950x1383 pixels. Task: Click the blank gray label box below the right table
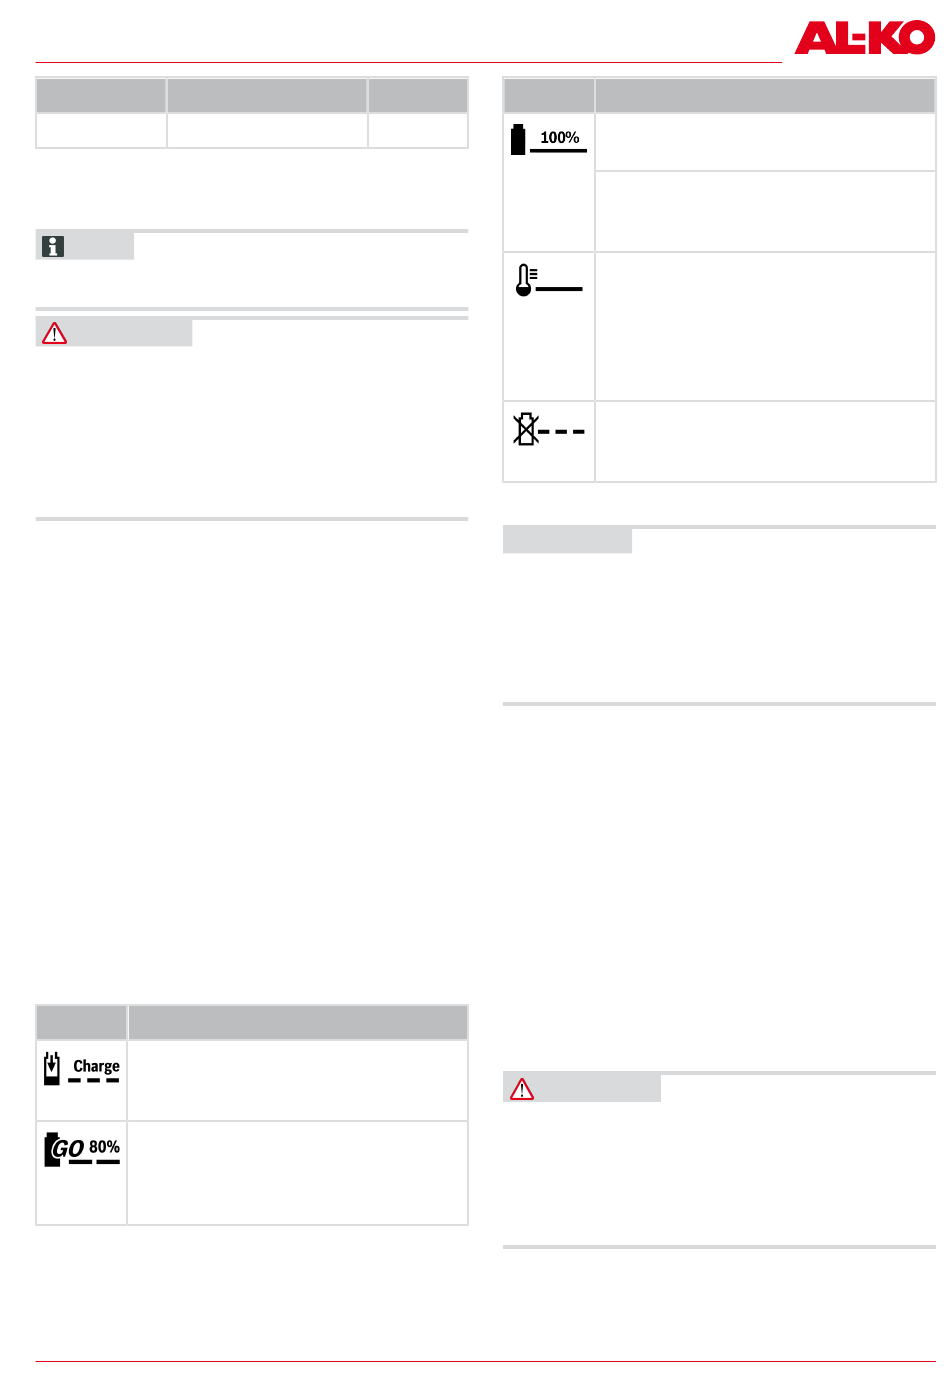coord(567,540)
